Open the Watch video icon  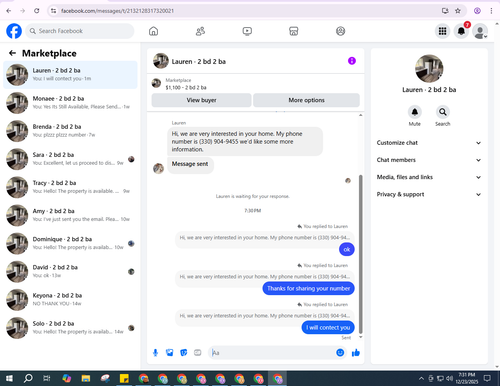247,31
